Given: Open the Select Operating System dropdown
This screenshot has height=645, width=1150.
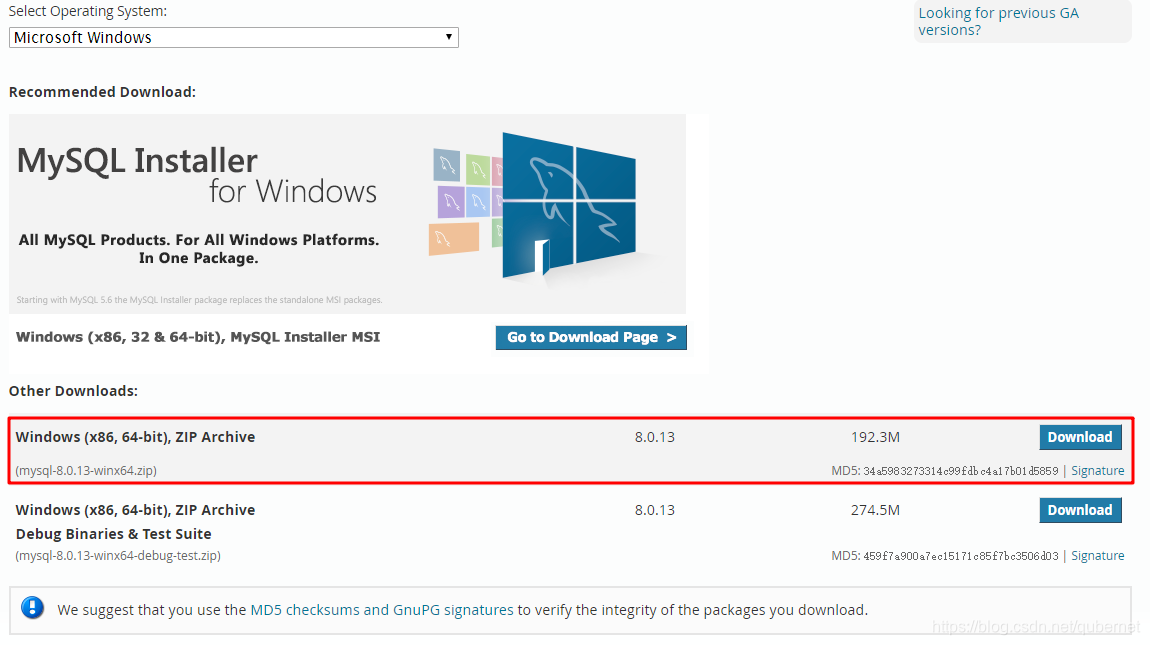Looking at the screenshot, I should pos(233,37).
